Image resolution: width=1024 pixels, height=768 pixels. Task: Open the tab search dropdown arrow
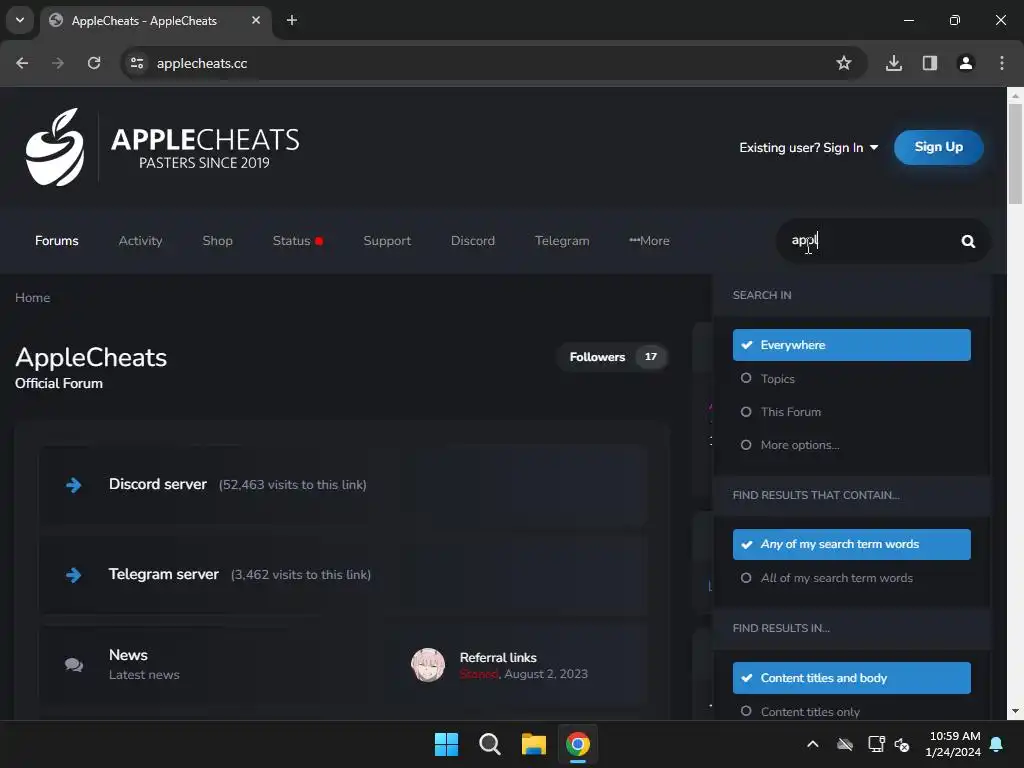[20, 20]
